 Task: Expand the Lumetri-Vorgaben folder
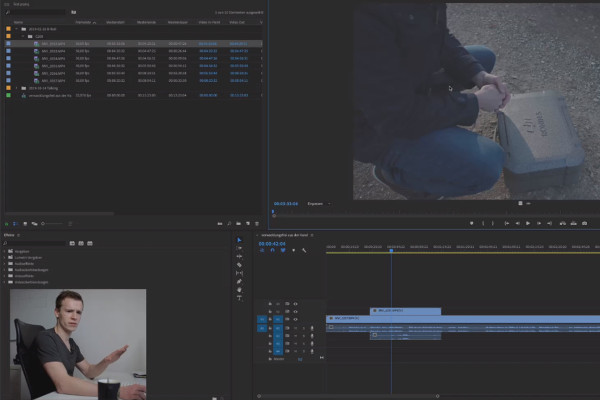point(5,258)
